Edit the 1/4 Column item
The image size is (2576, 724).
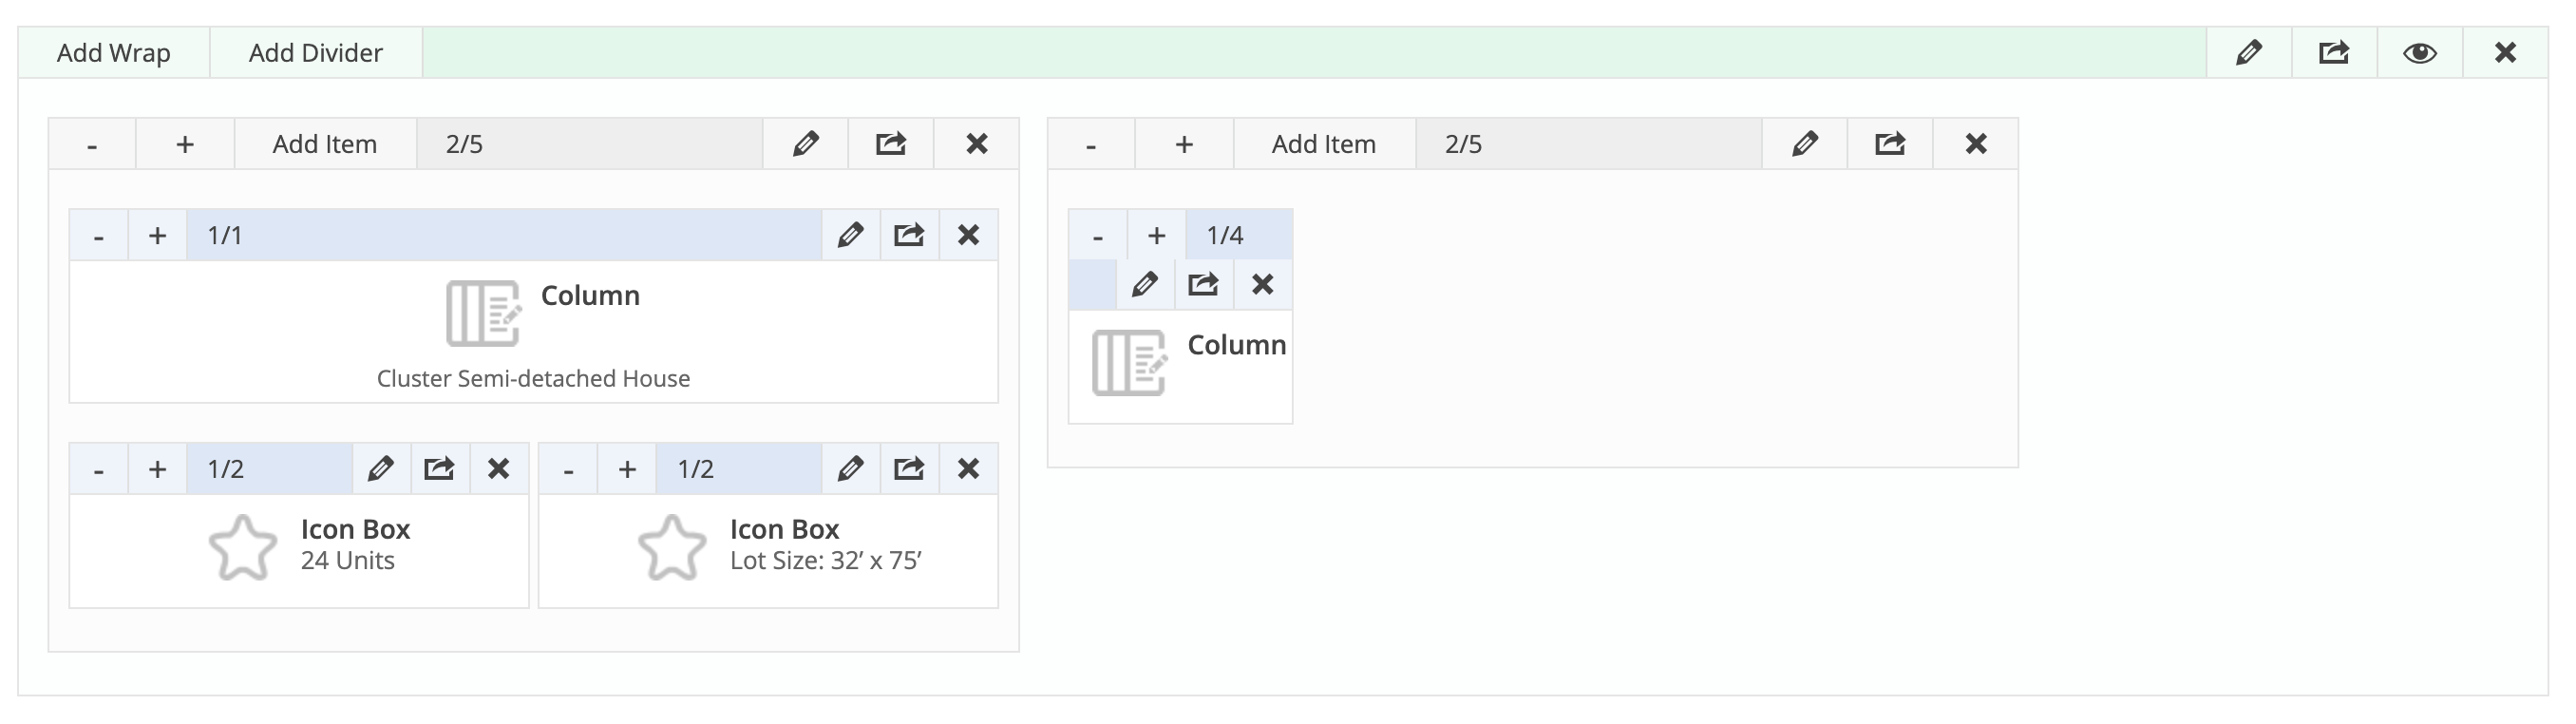click(1145, 285)
